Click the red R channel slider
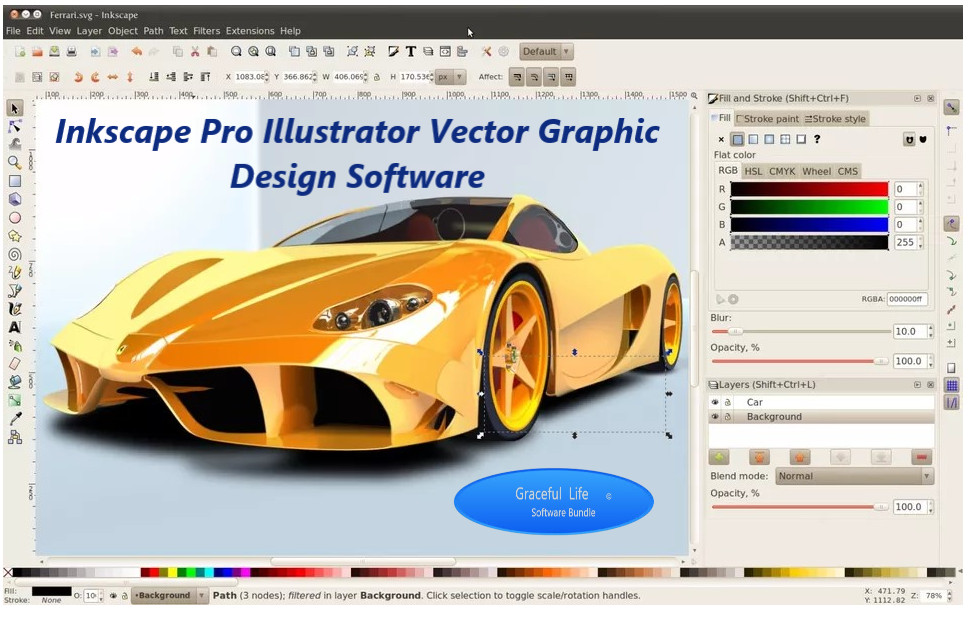This screenshot has width=969, height=620. coord(810,189)
